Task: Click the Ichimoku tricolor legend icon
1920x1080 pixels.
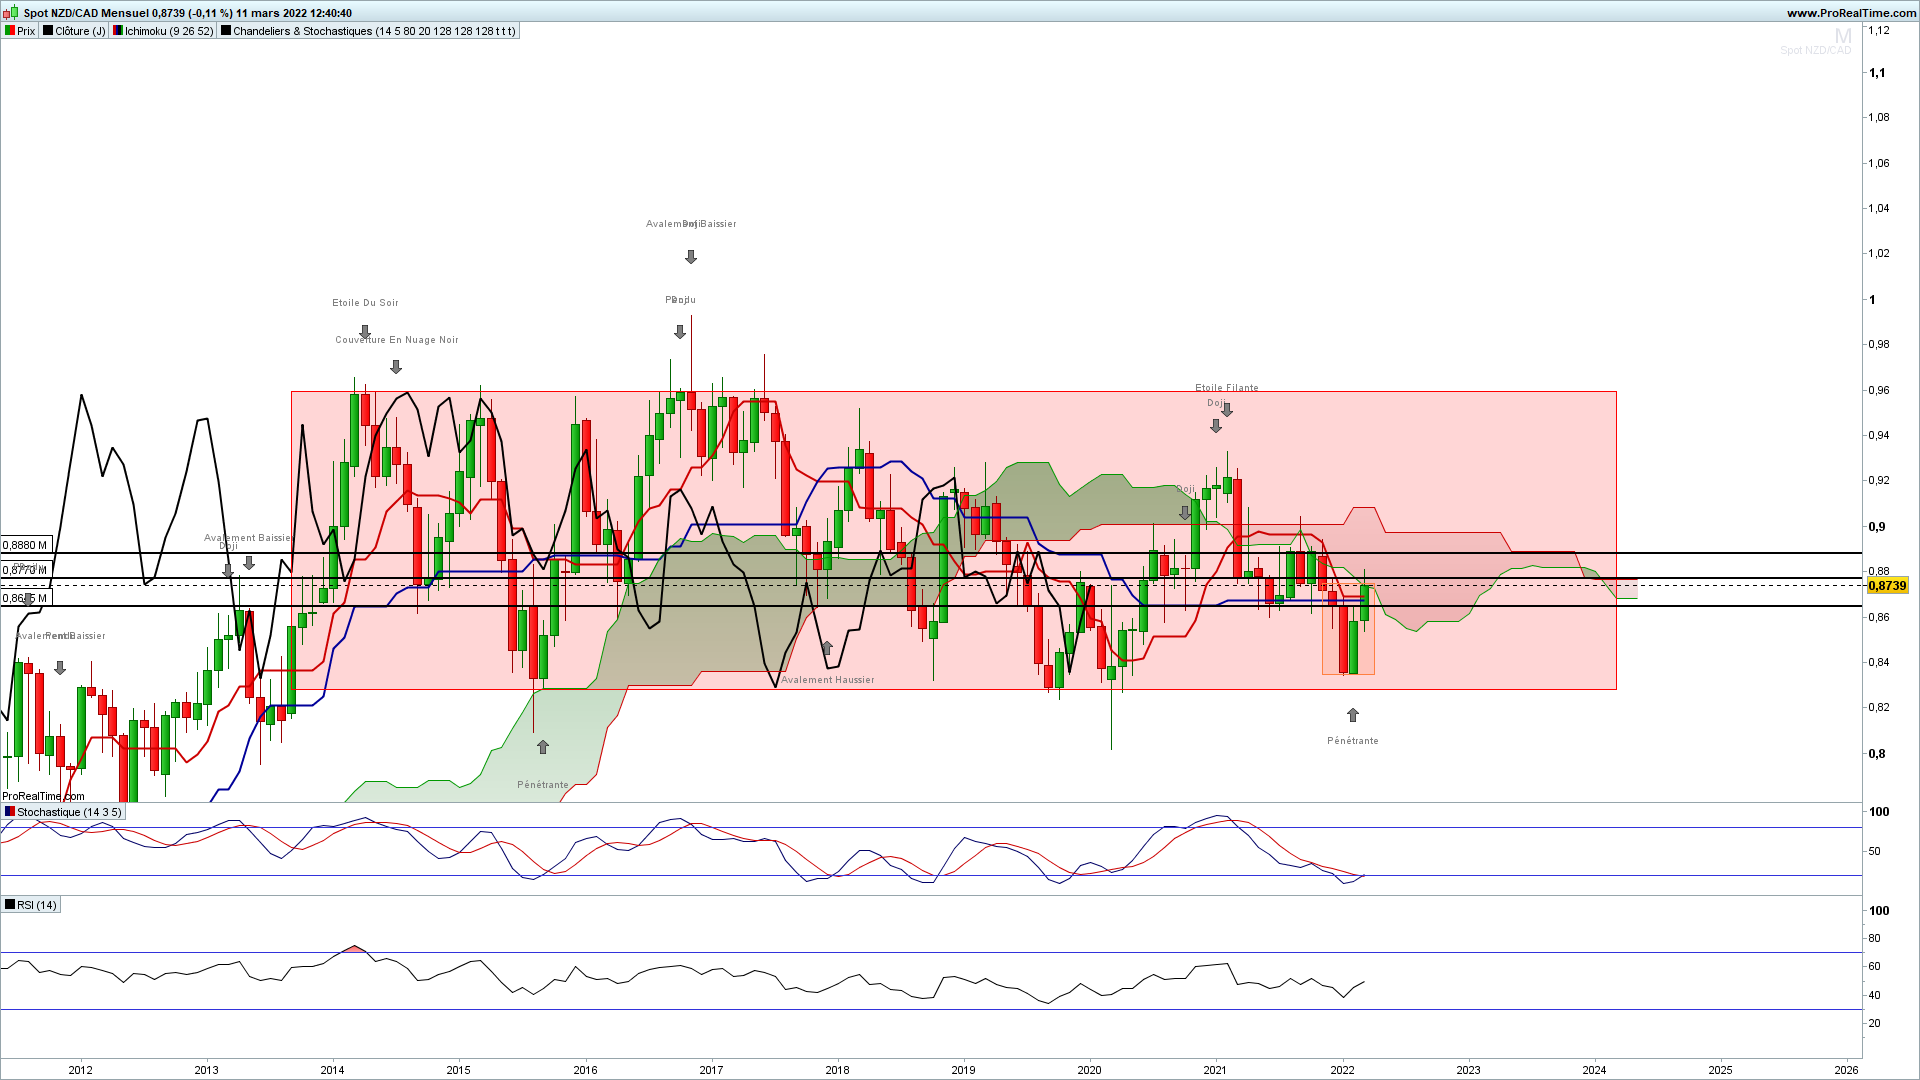Action: (118, 31)
